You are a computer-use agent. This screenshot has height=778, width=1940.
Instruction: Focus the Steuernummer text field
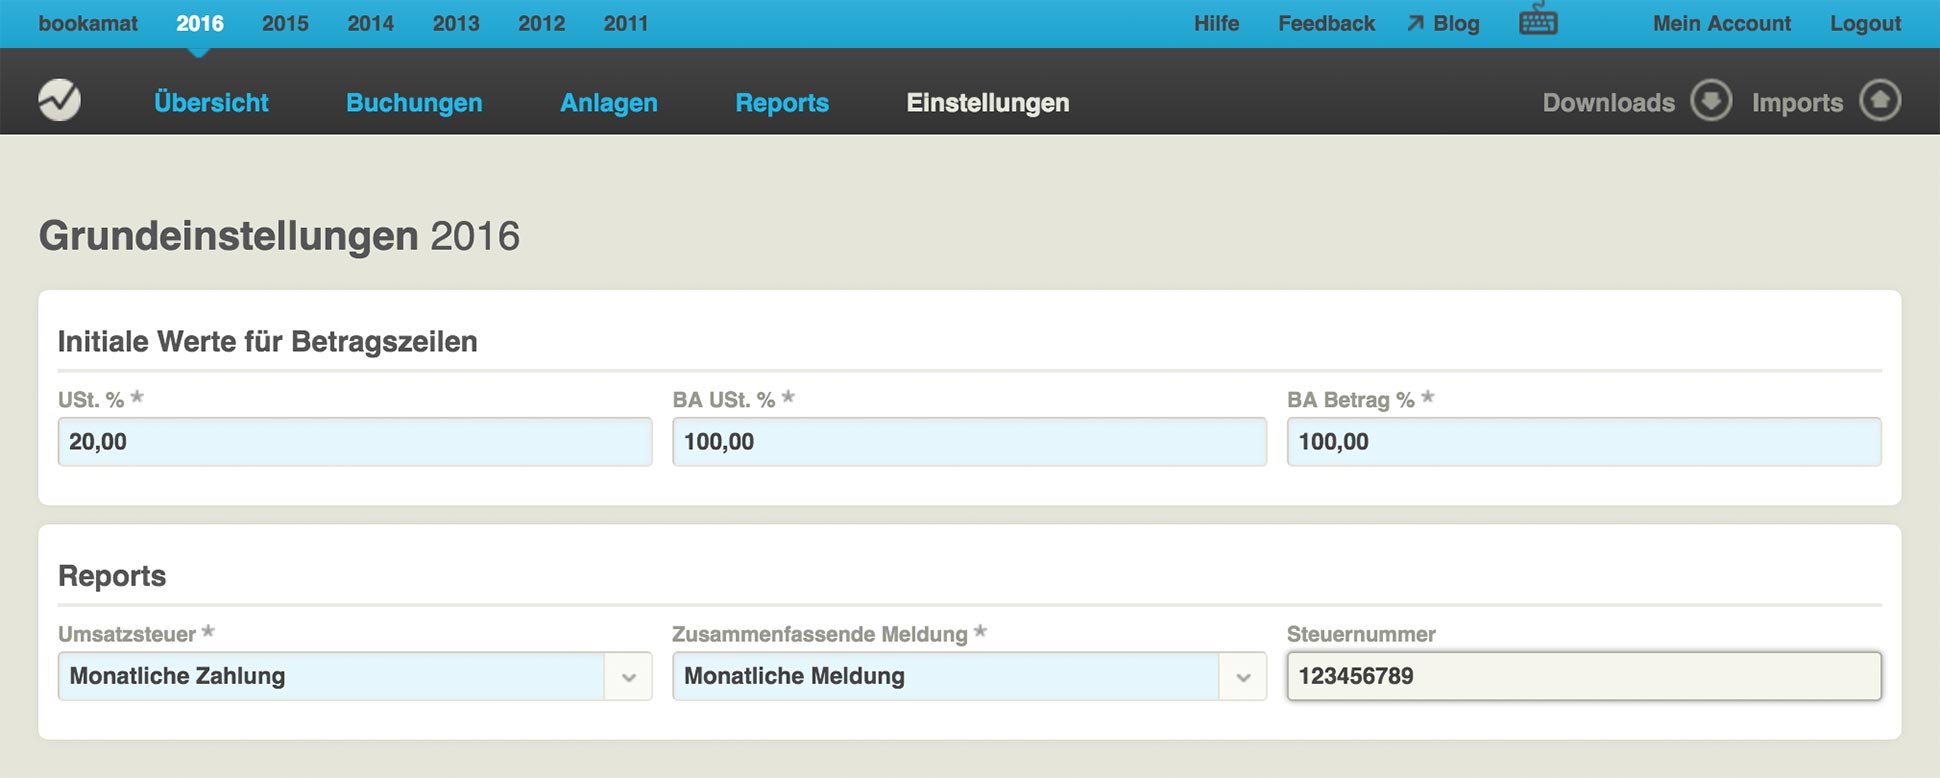point(1583,676)
